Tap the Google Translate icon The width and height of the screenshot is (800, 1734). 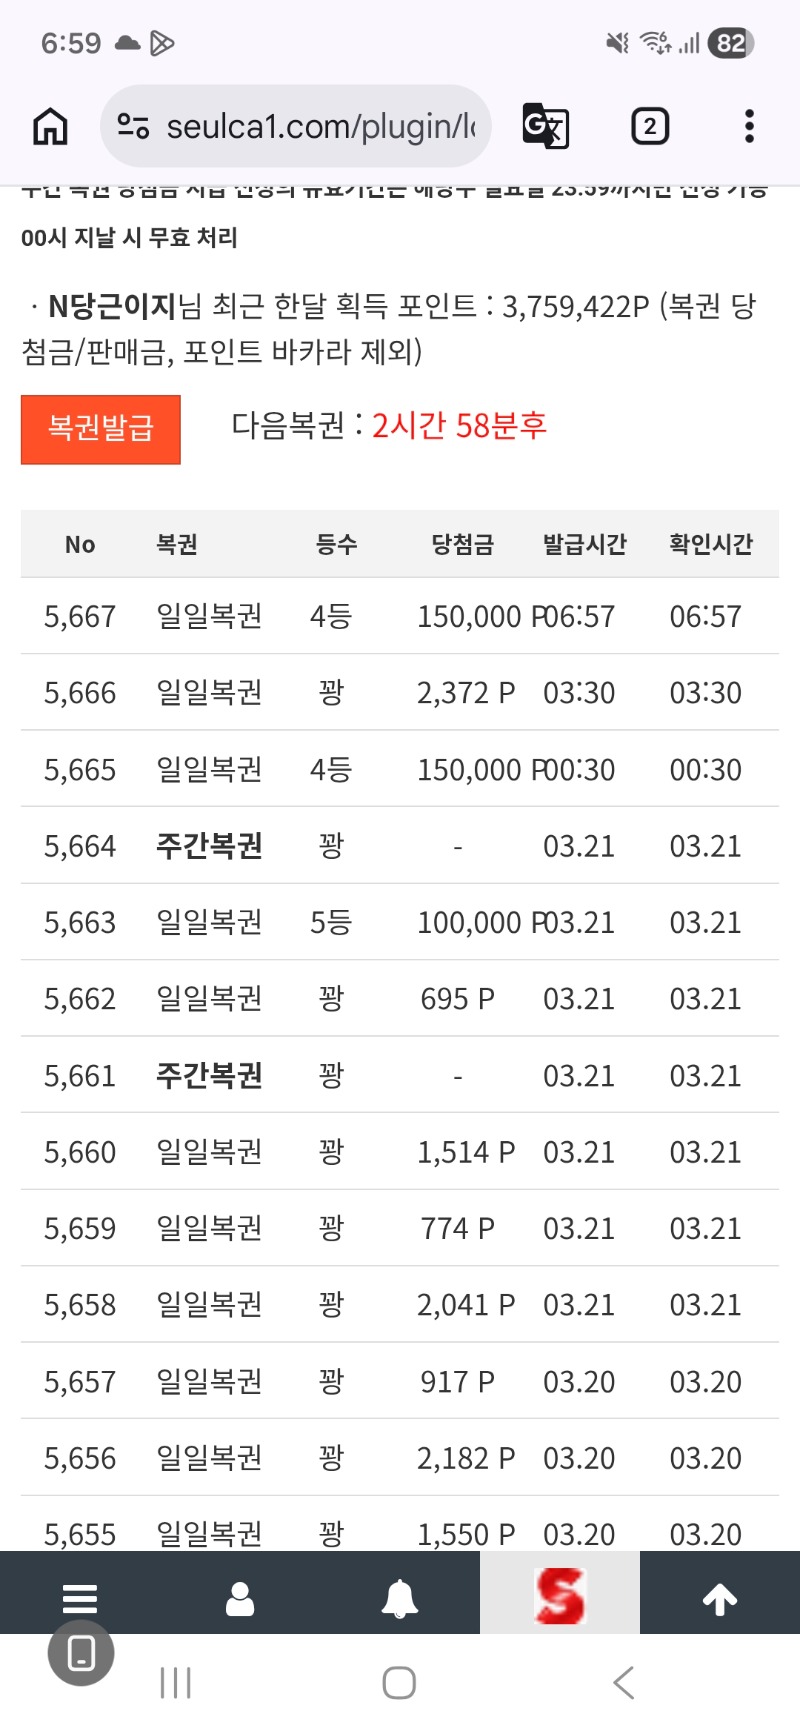tap(546, 127)
